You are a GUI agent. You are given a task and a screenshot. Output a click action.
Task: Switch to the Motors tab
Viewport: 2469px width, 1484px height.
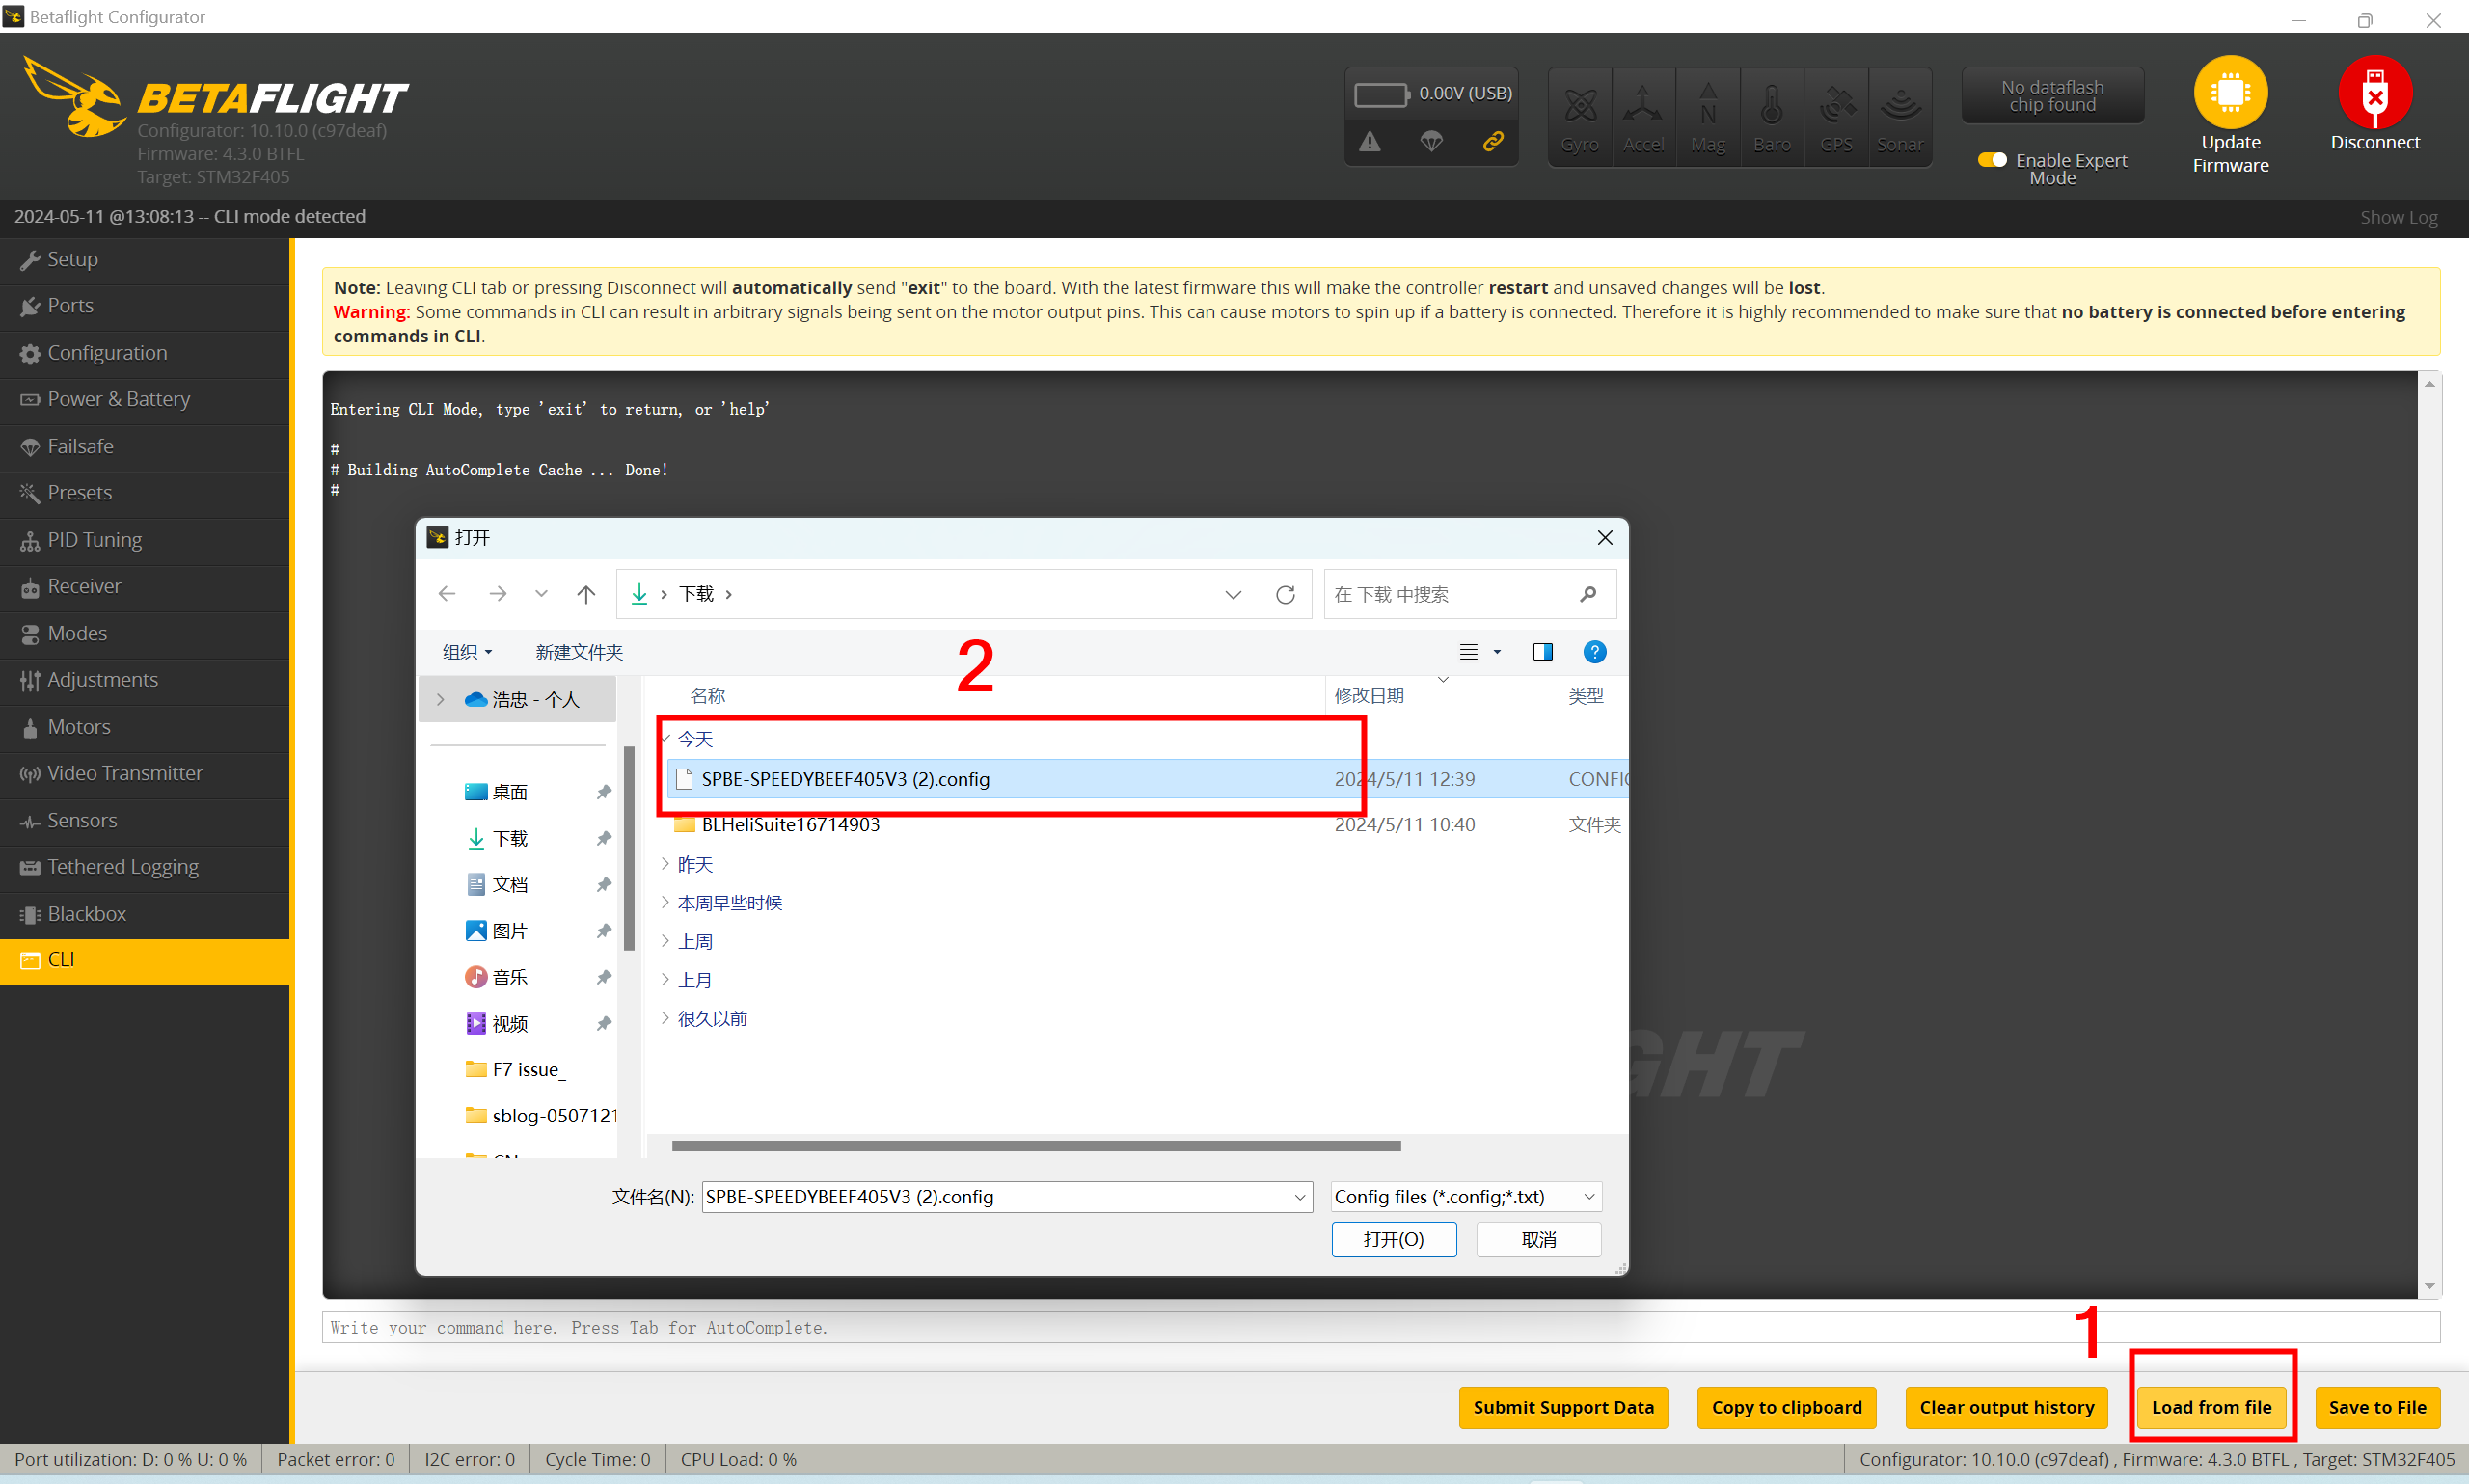[x=145, y=727]
